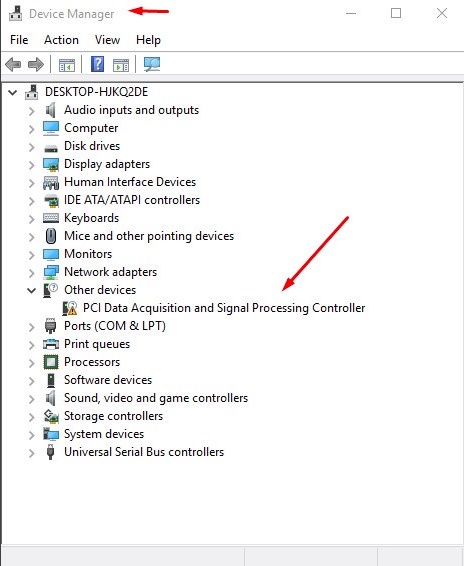Click the Display adapters icon
This screenshot has width=464, height=566.
51,164
